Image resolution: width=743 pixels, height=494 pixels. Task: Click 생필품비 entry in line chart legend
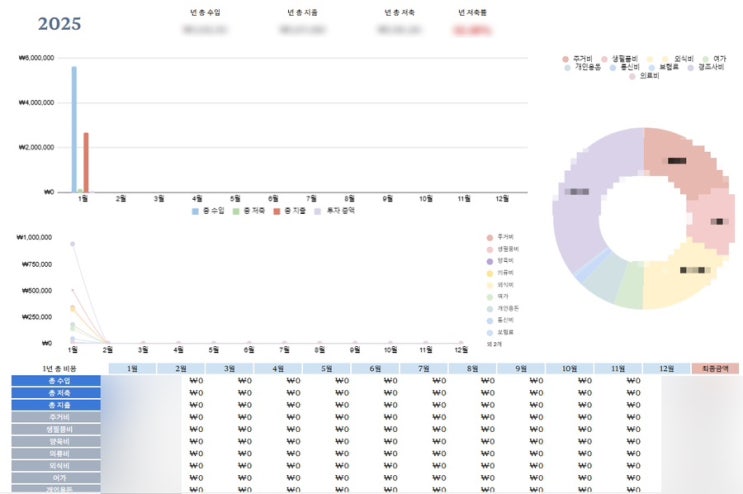click(x=503, y=249)
